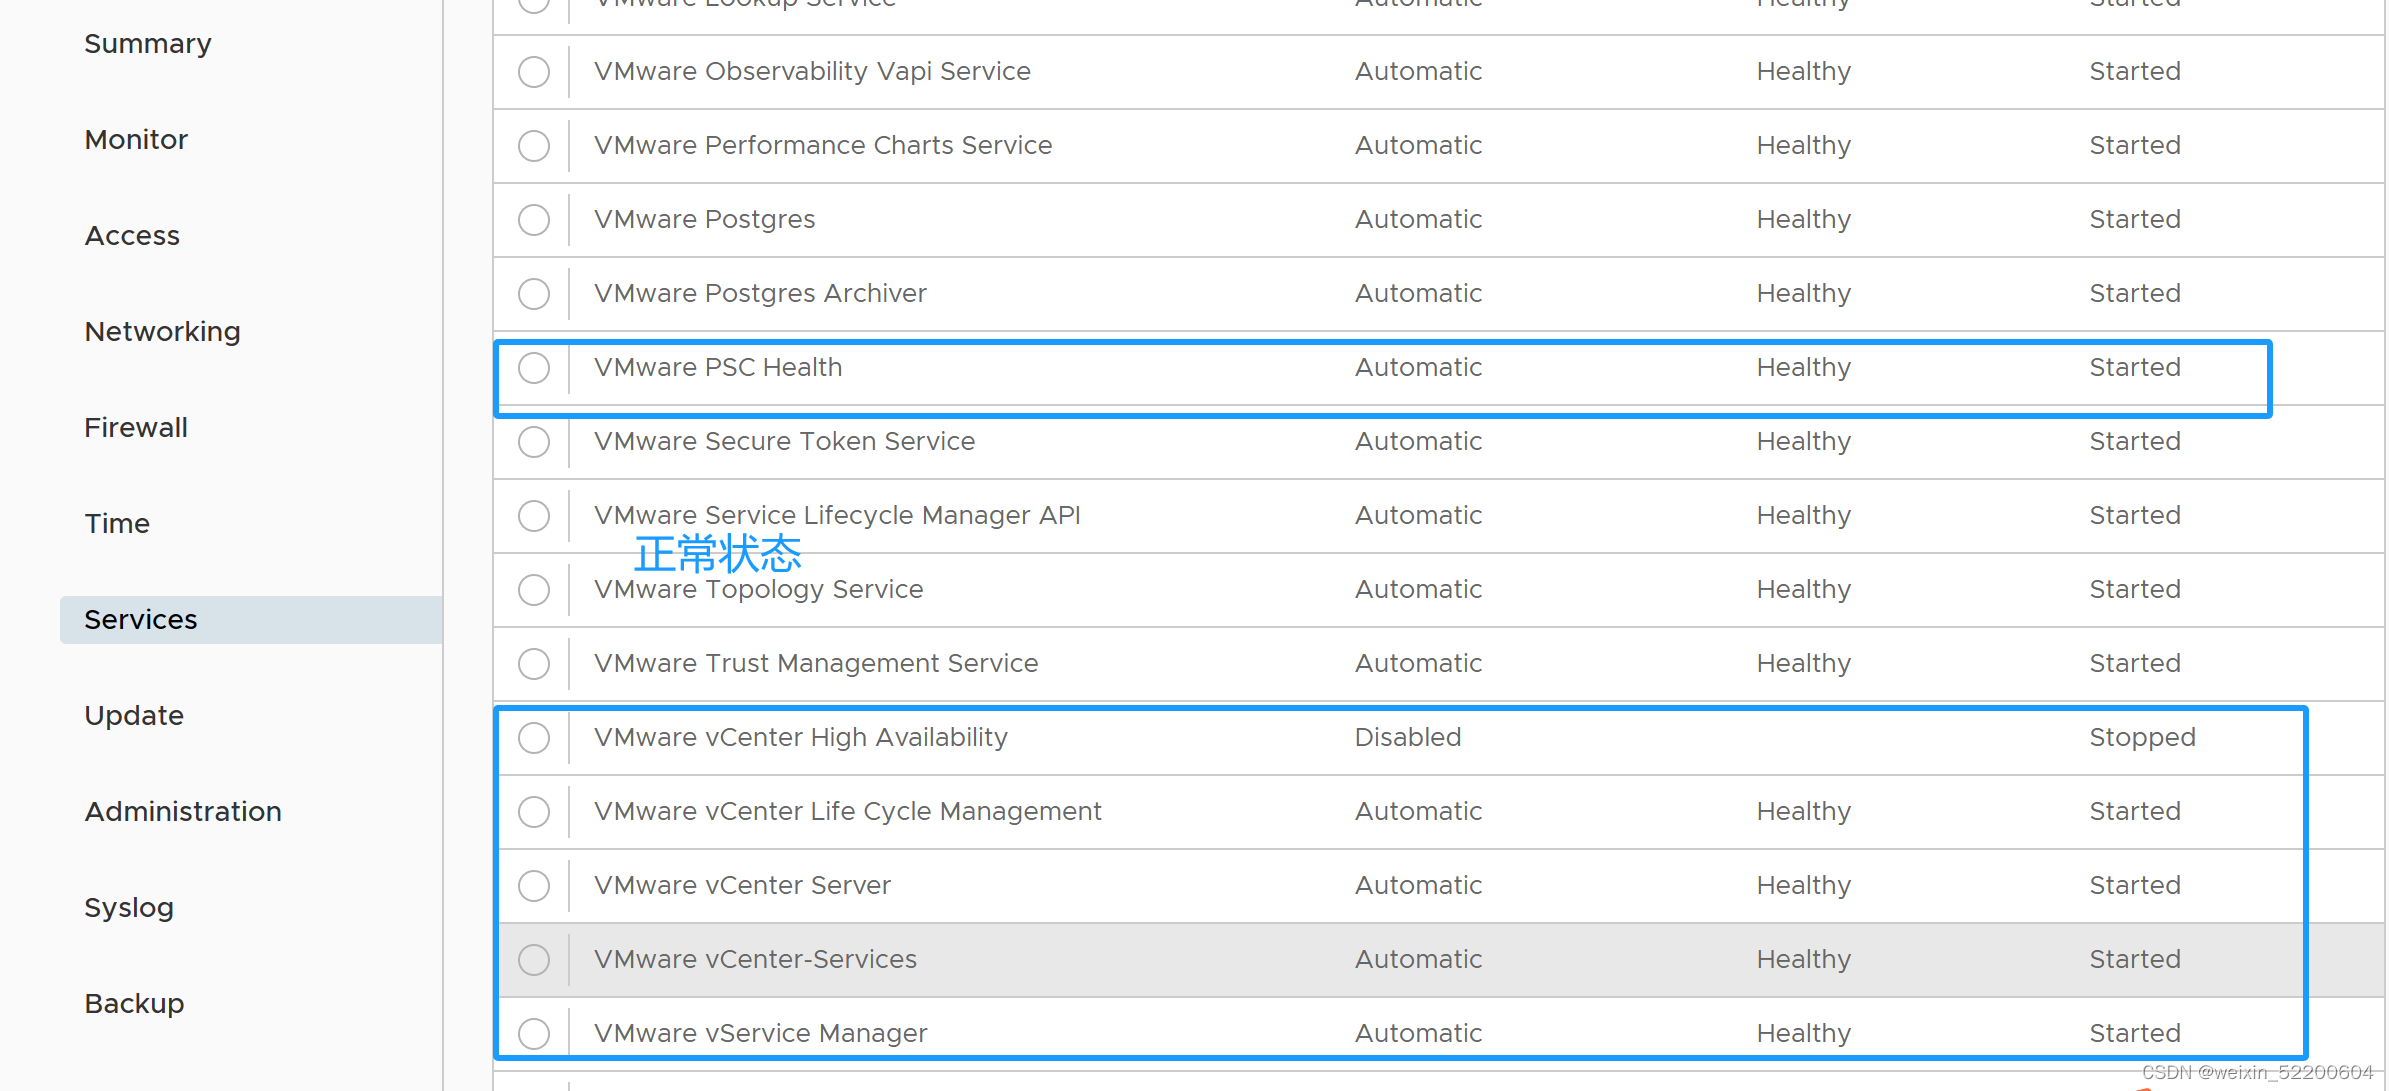Click Started state of VMware Topology Service
Screen dimensions: 2389x1091
(2135, 590)
